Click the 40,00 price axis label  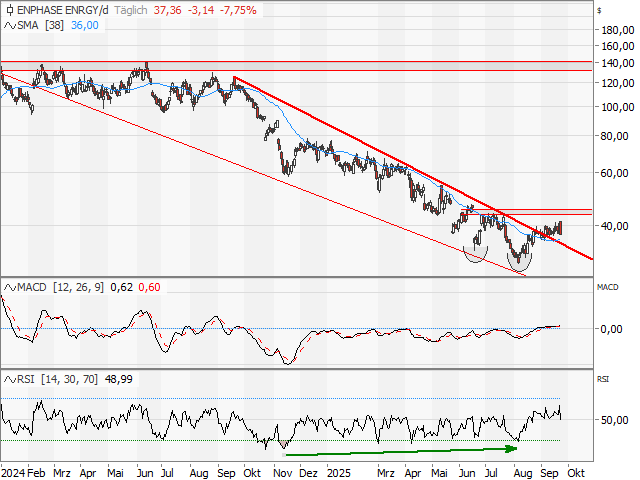pyautogui.click(x=614, y=226)
